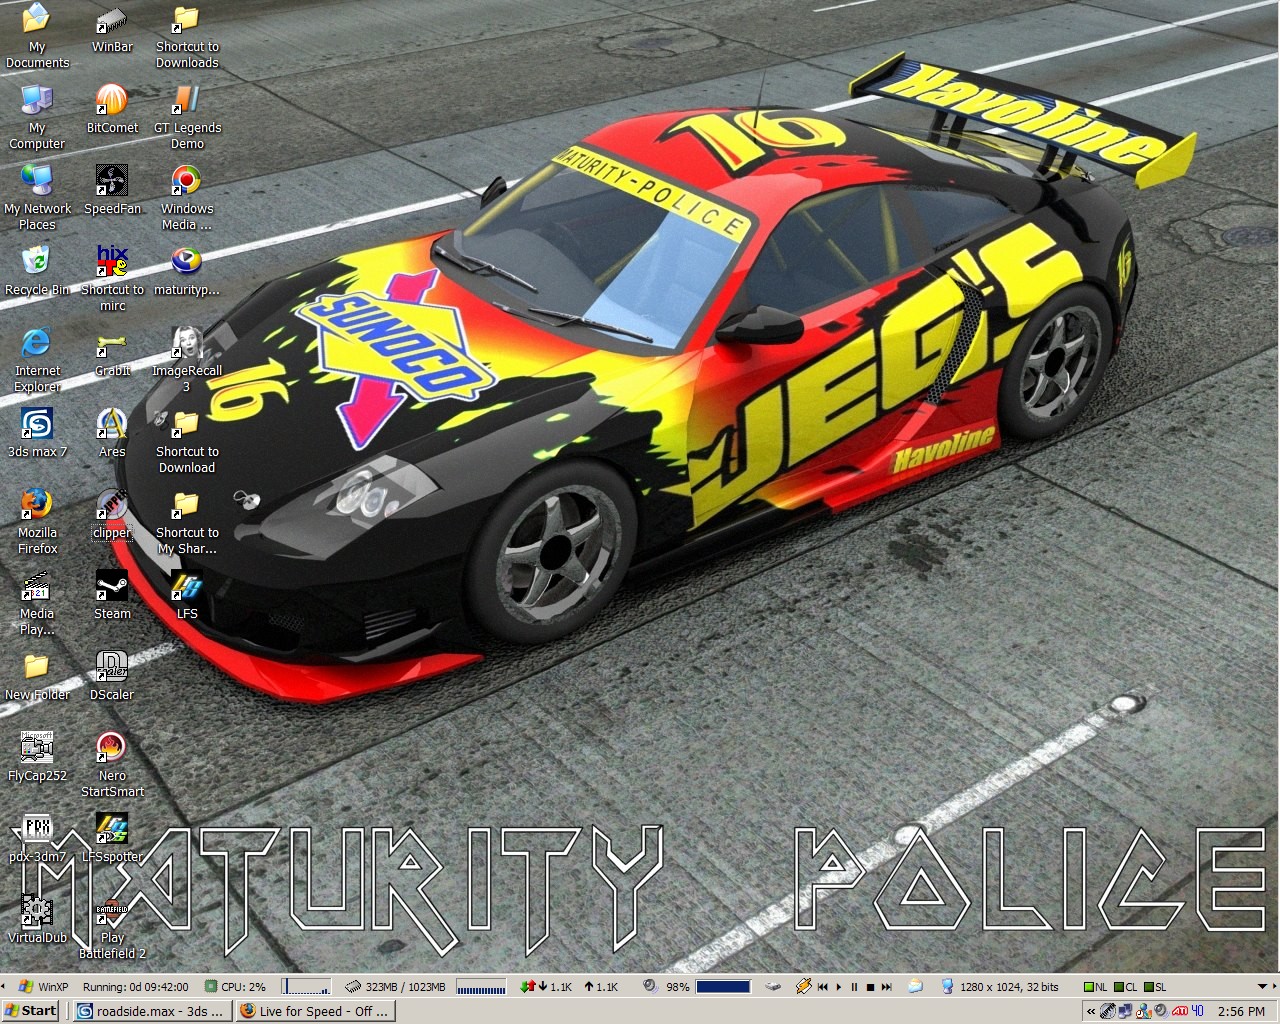
Task: Select the Ares desktop icon
Action: pyautogui.click(x=112, y=433)
